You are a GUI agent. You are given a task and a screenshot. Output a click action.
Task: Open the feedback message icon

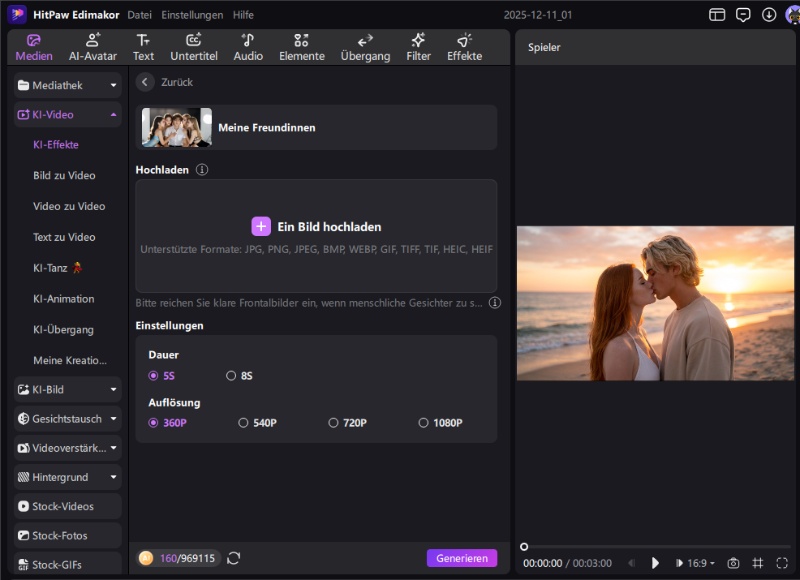coord(743,15)
